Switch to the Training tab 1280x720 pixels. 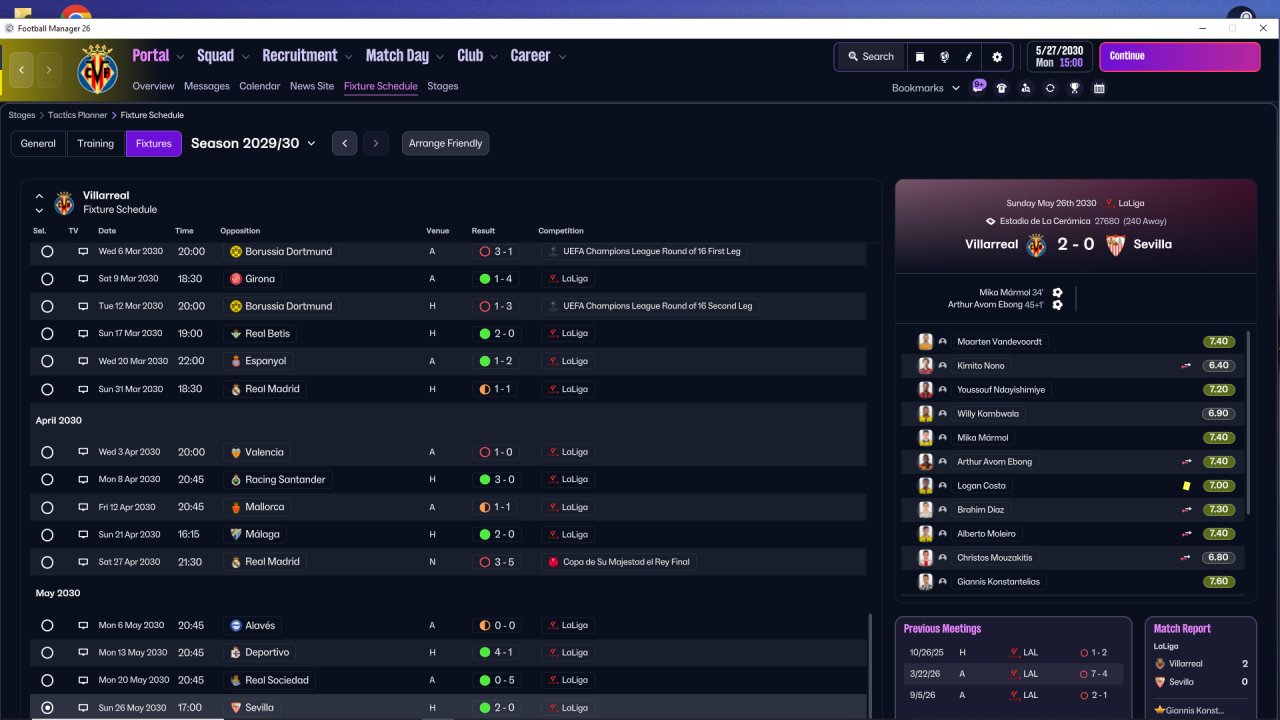click(x=96, y=143)
